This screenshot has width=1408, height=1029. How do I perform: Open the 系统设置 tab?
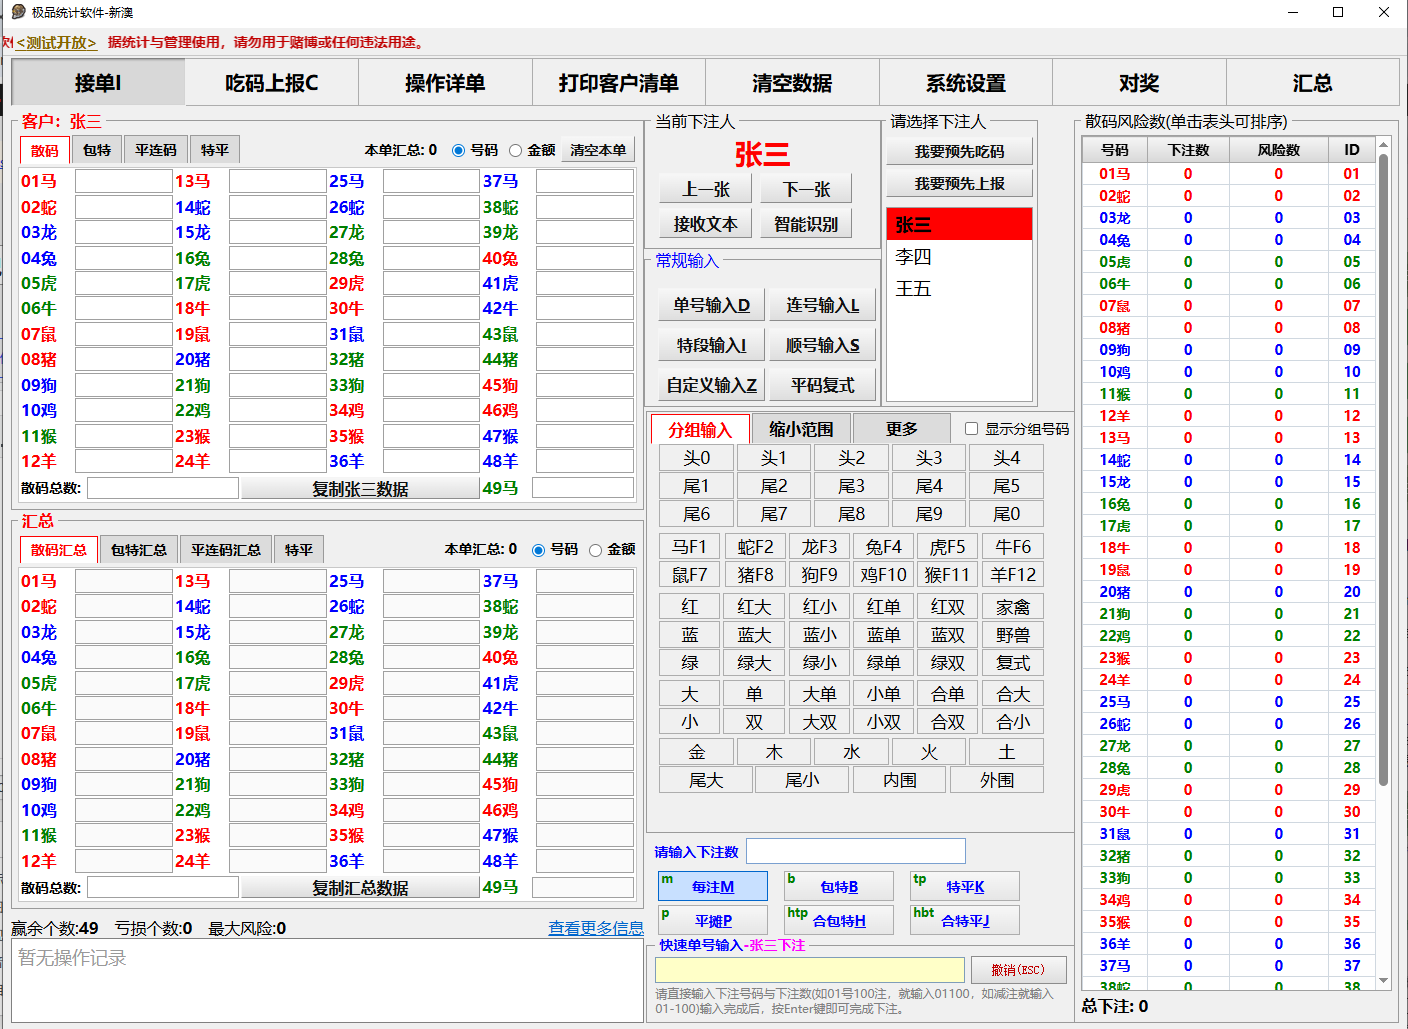[966, 83]
